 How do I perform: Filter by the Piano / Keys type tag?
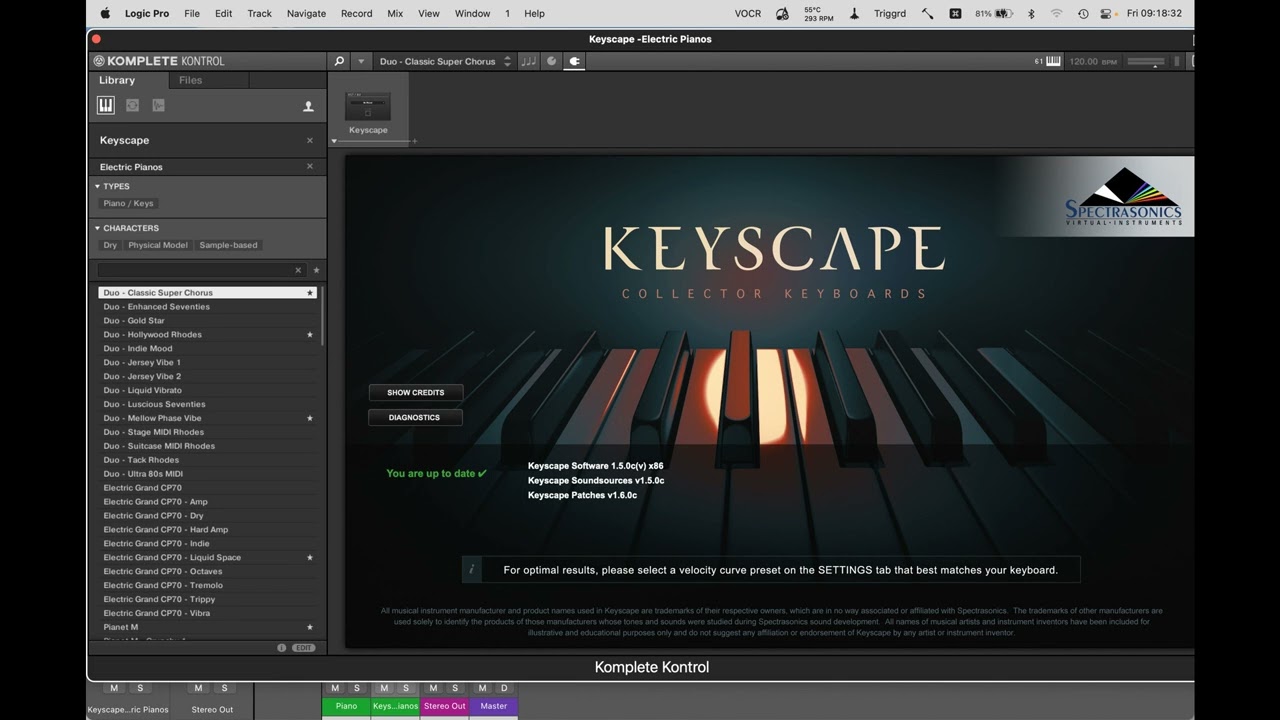(x=129, y=203)
